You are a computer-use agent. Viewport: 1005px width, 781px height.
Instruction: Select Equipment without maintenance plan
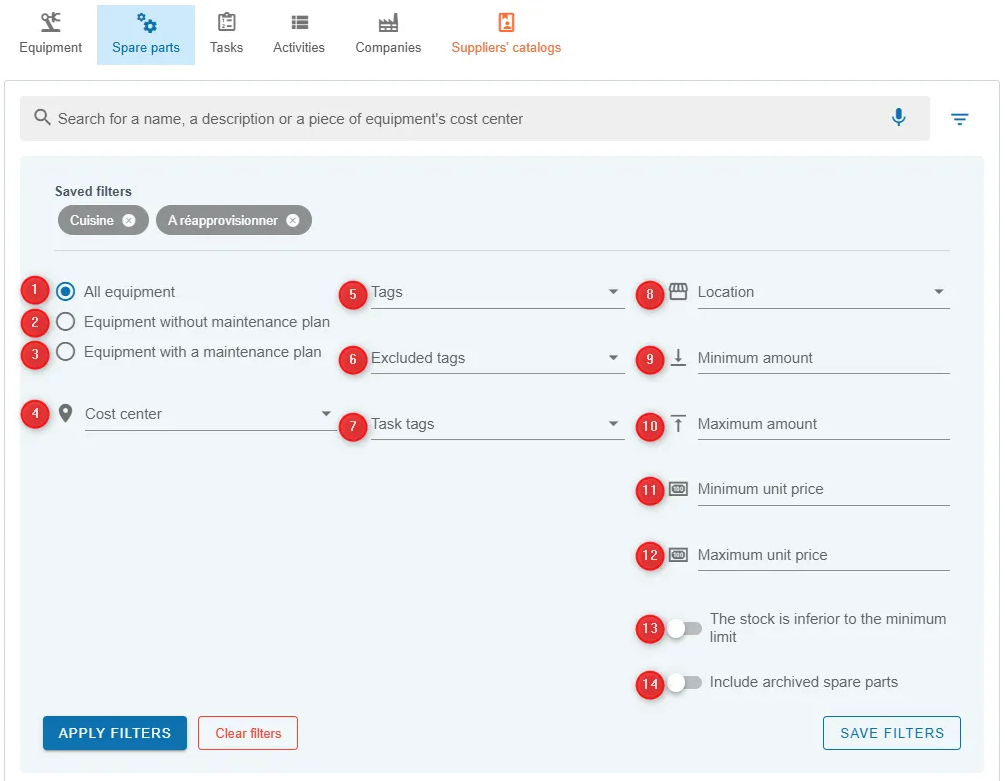tap(65, 322)
